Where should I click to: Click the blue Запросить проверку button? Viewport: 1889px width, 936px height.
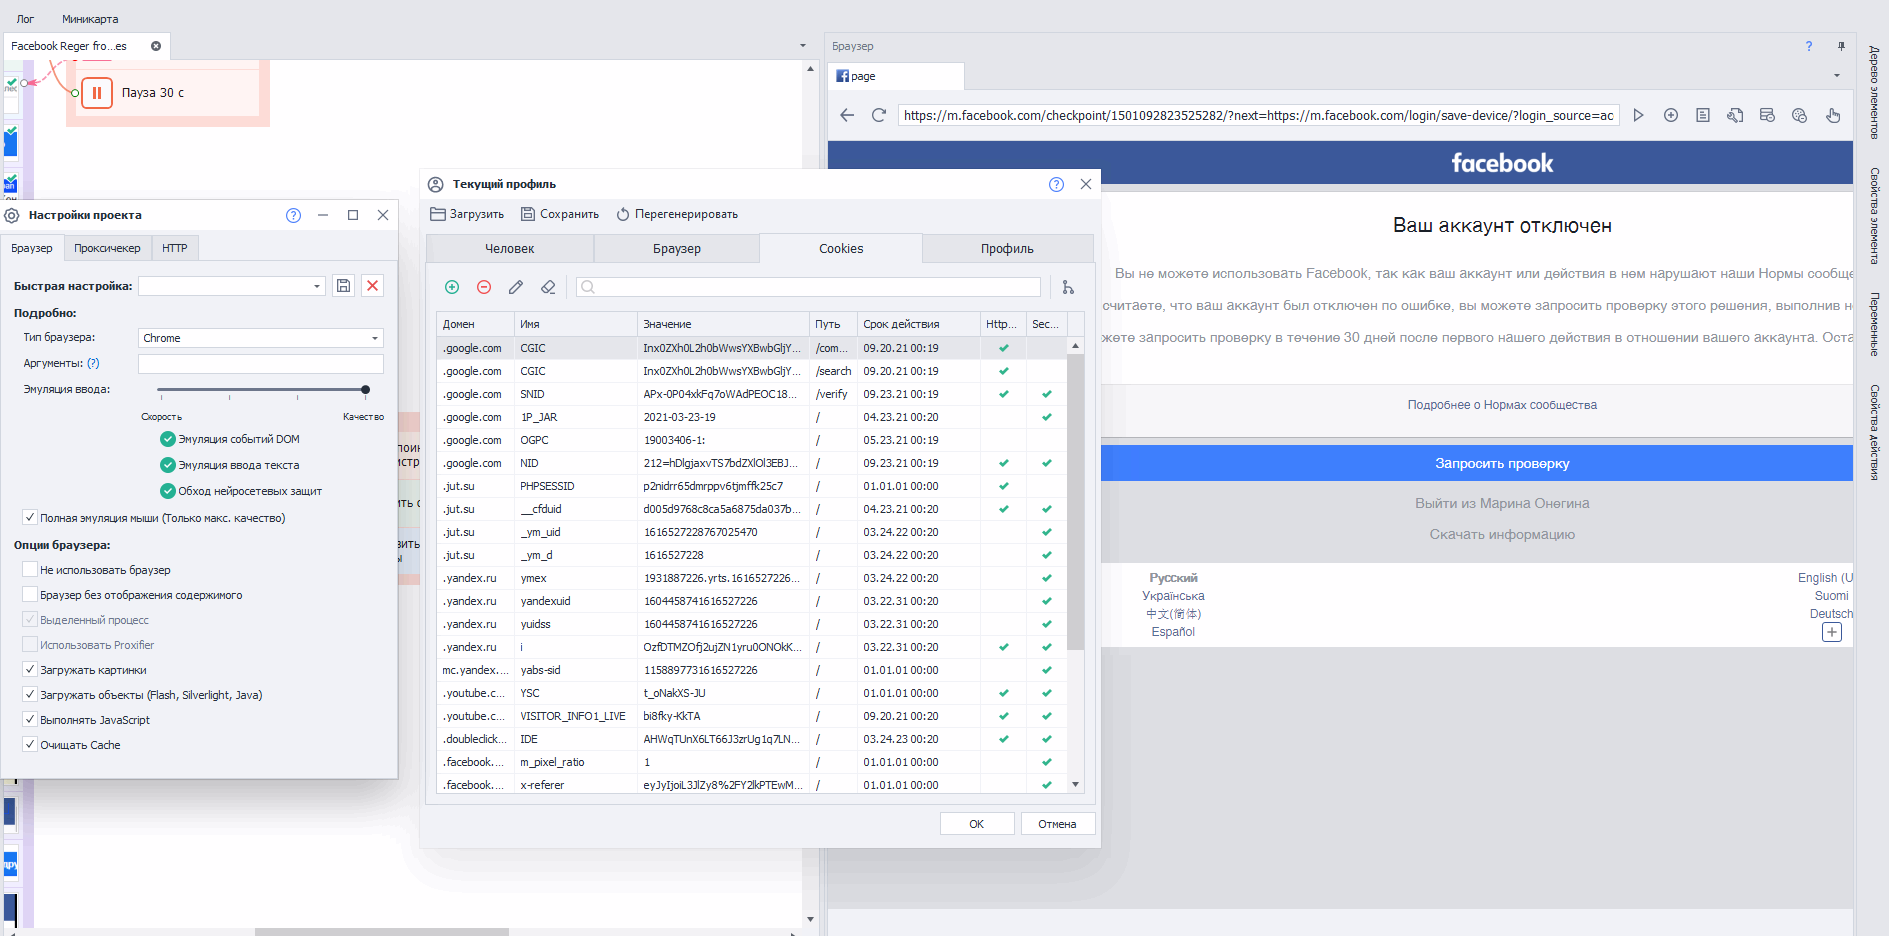click(1477, 463)
